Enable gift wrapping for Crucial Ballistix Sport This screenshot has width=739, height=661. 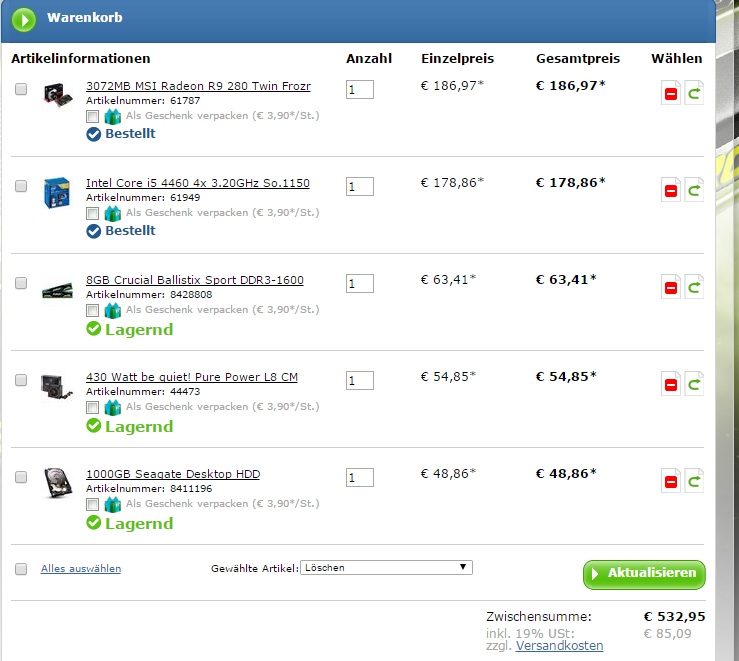(92, 310)
